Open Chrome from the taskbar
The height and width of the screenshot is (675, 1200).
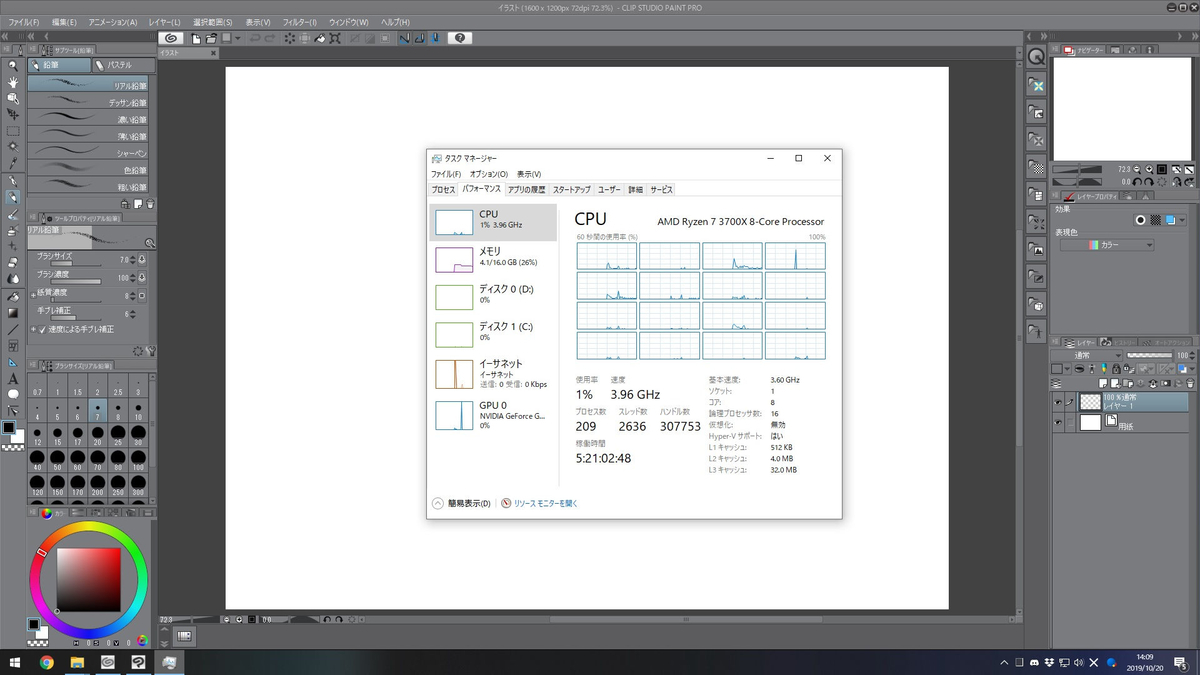tap(47, 662)
